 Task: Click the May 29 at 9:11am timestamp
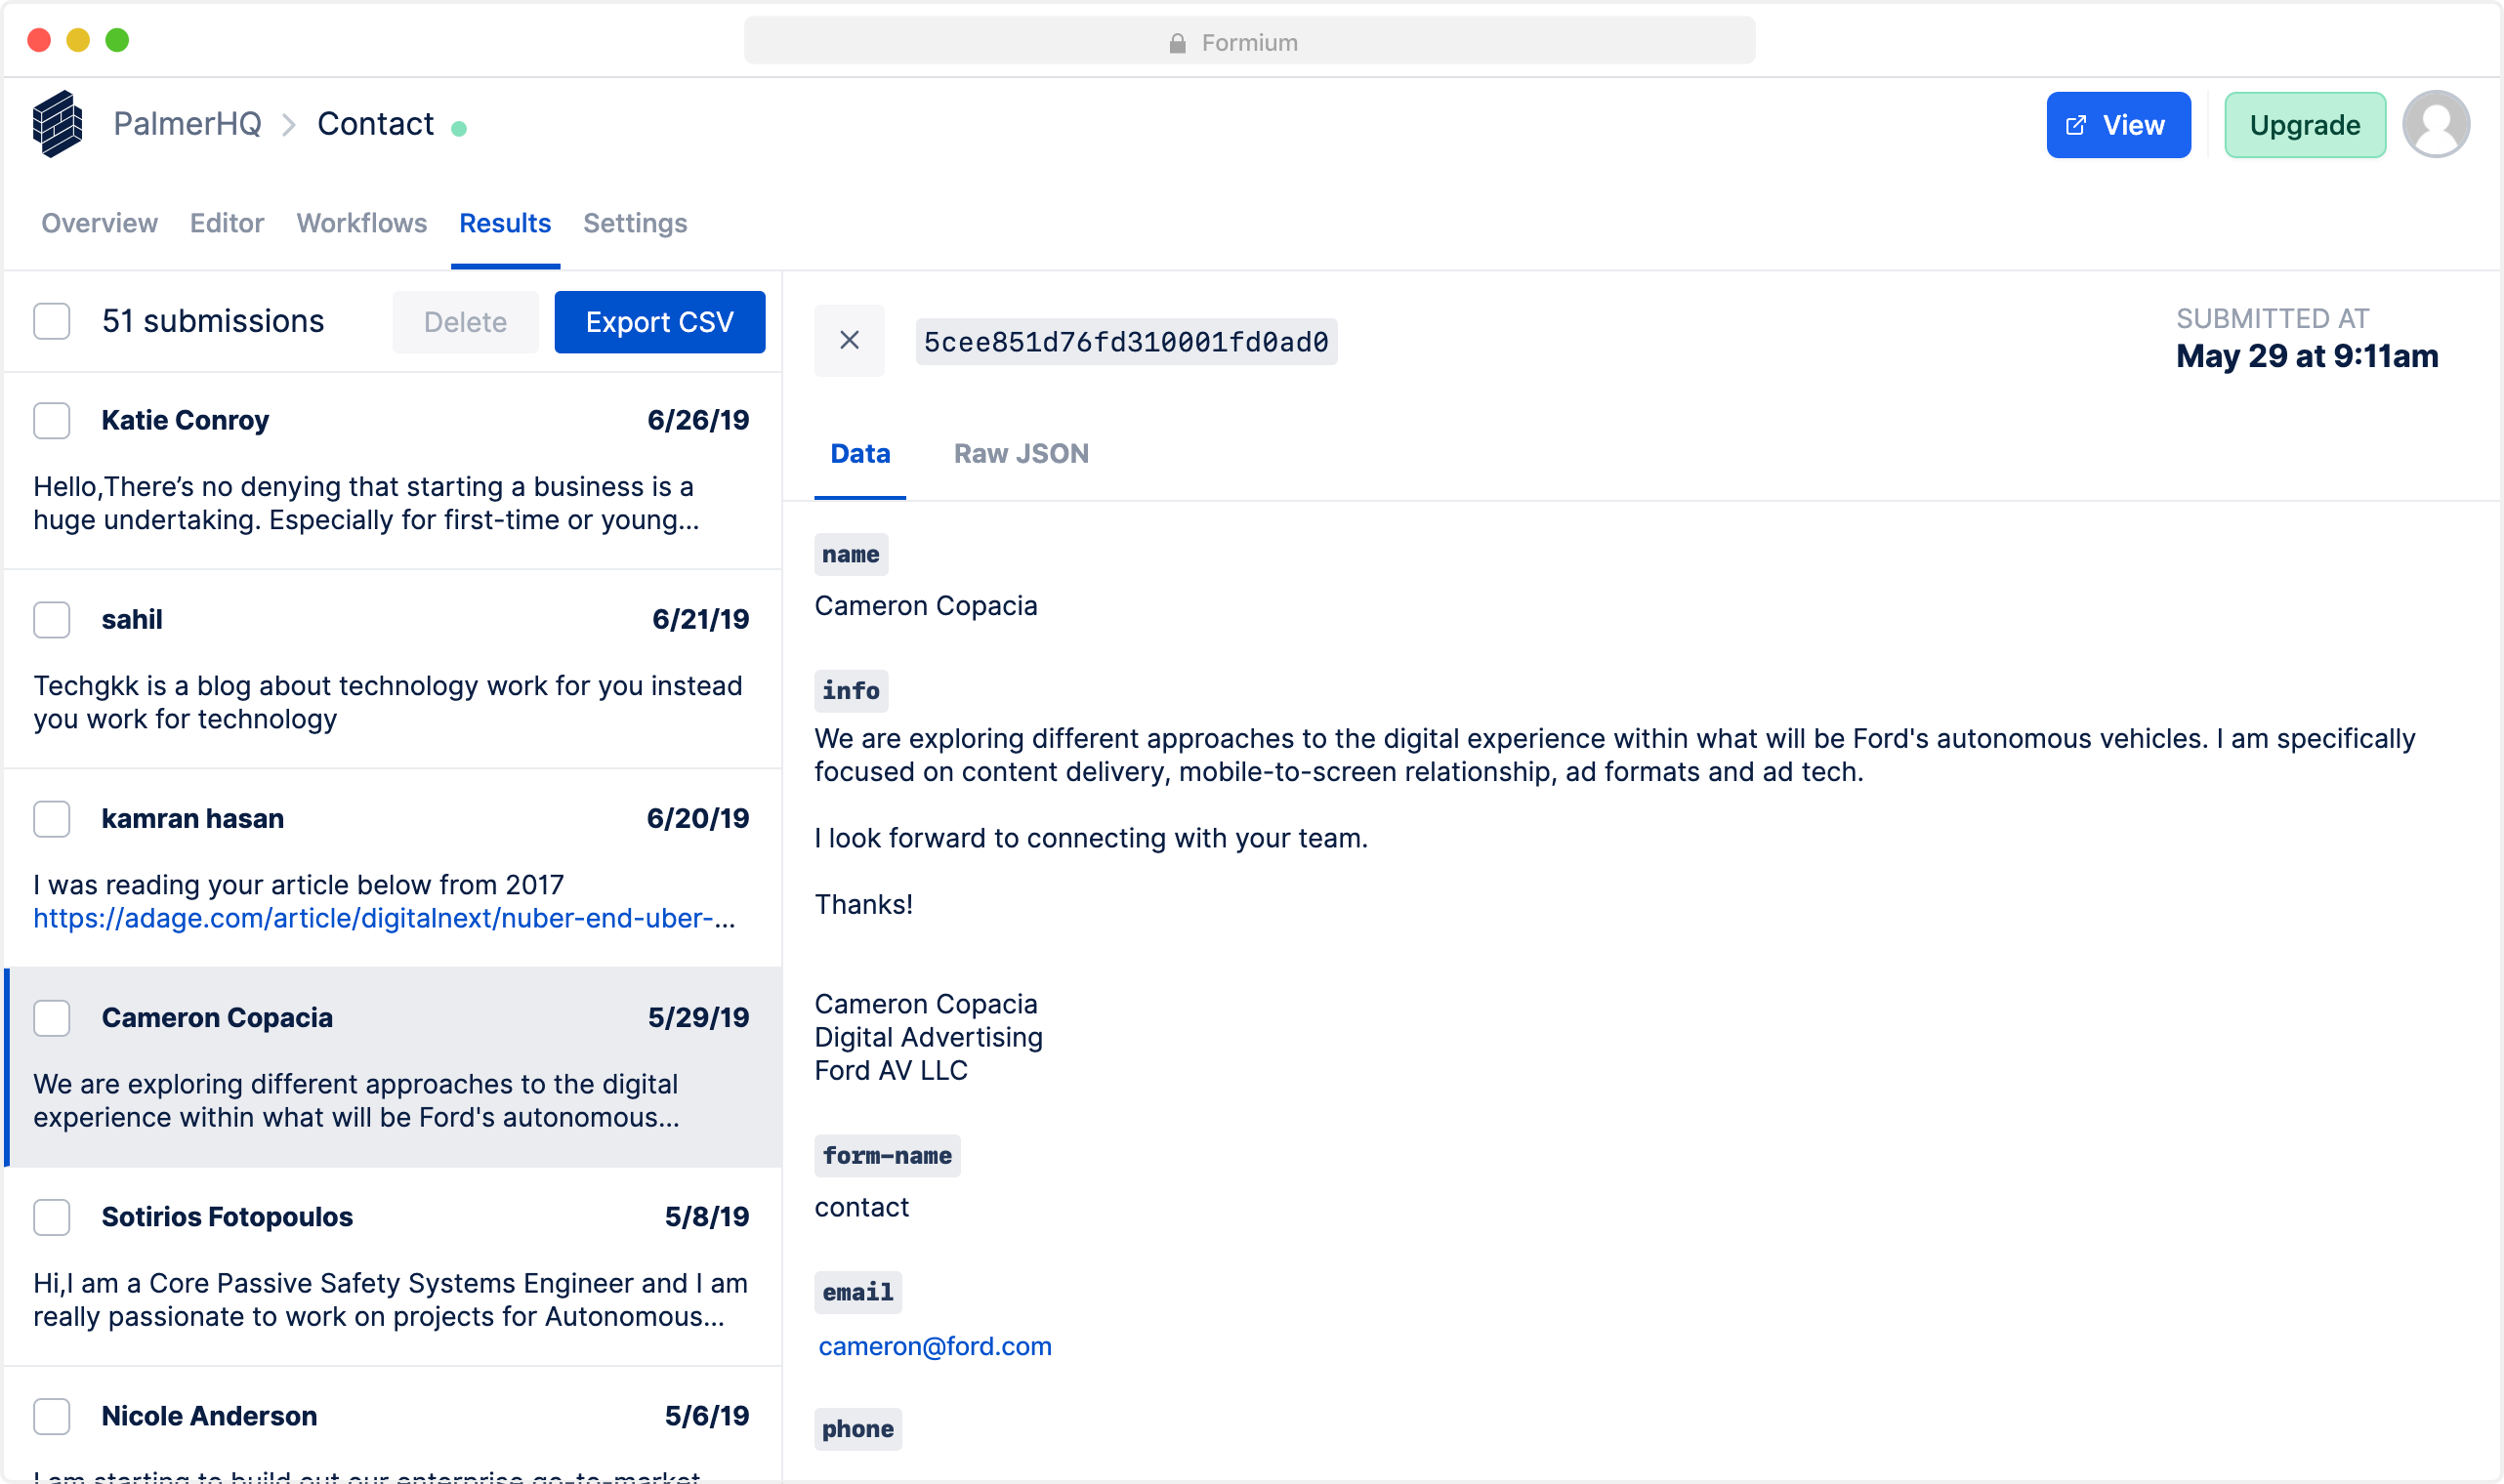coord(2307,356)
